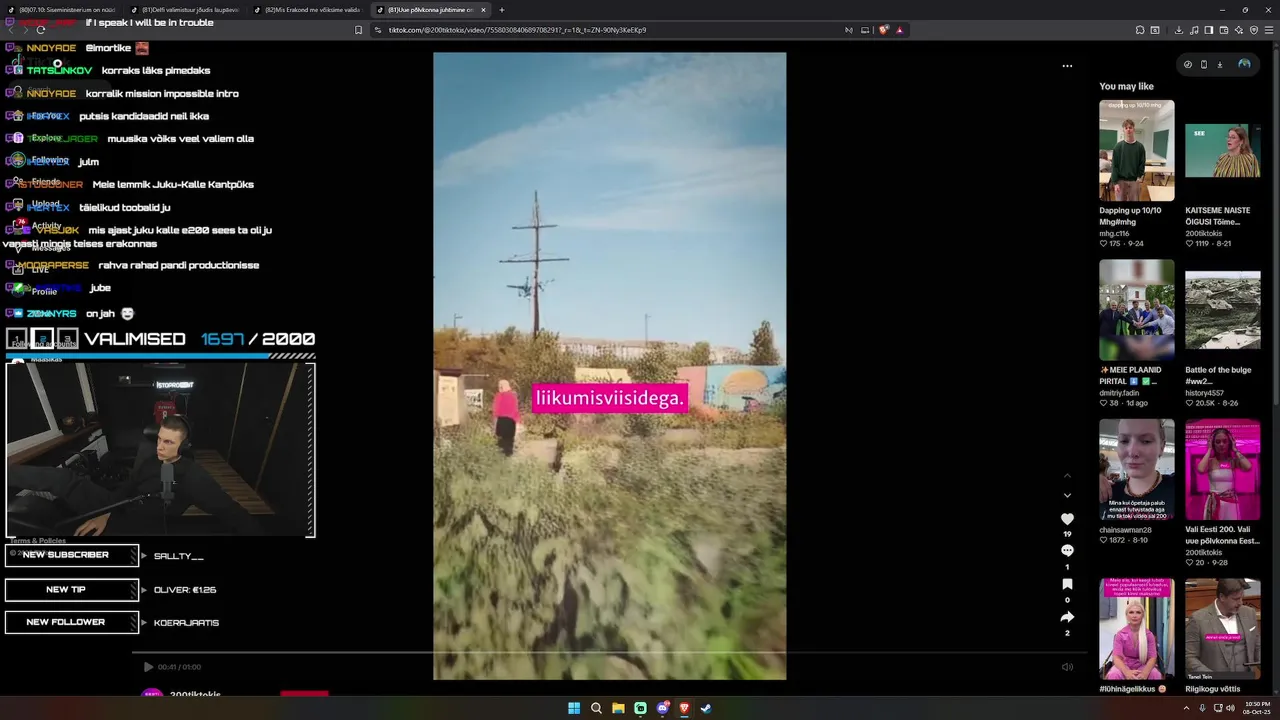
Task: Click the mhg.c116 author name
Action: coord(1114,233)
